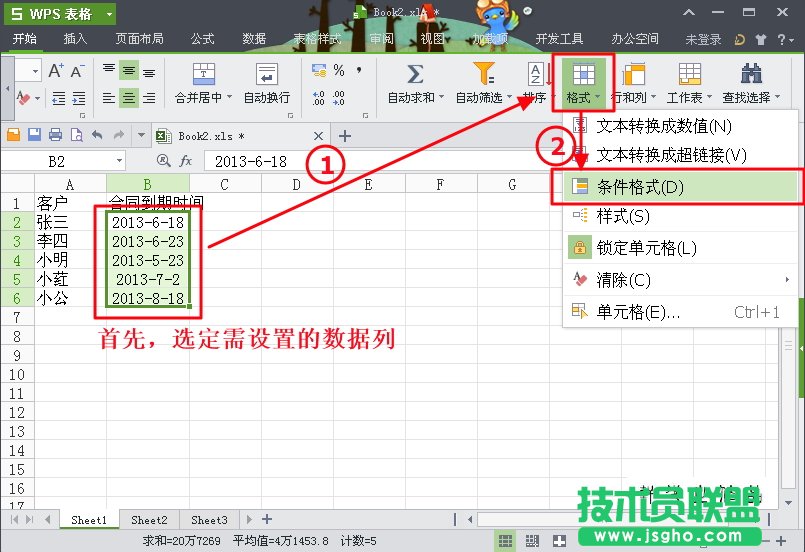This screenshot has width=805, height=552.
Task: Click the decrease font size A- icon
Action: (77, 70)
